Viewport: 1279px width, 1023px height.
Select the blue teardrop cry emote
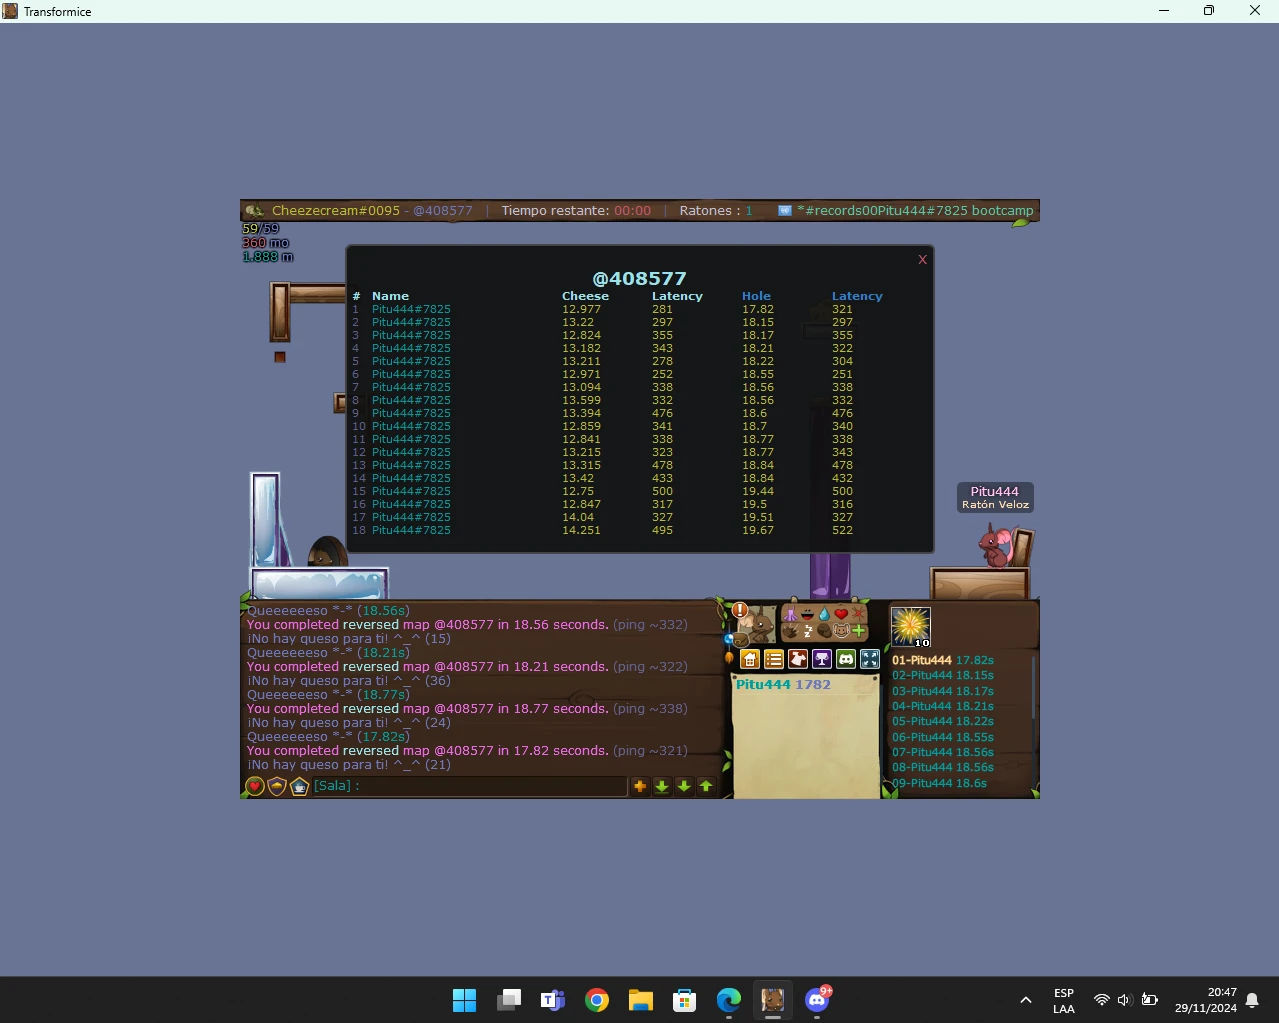[824, 614]
